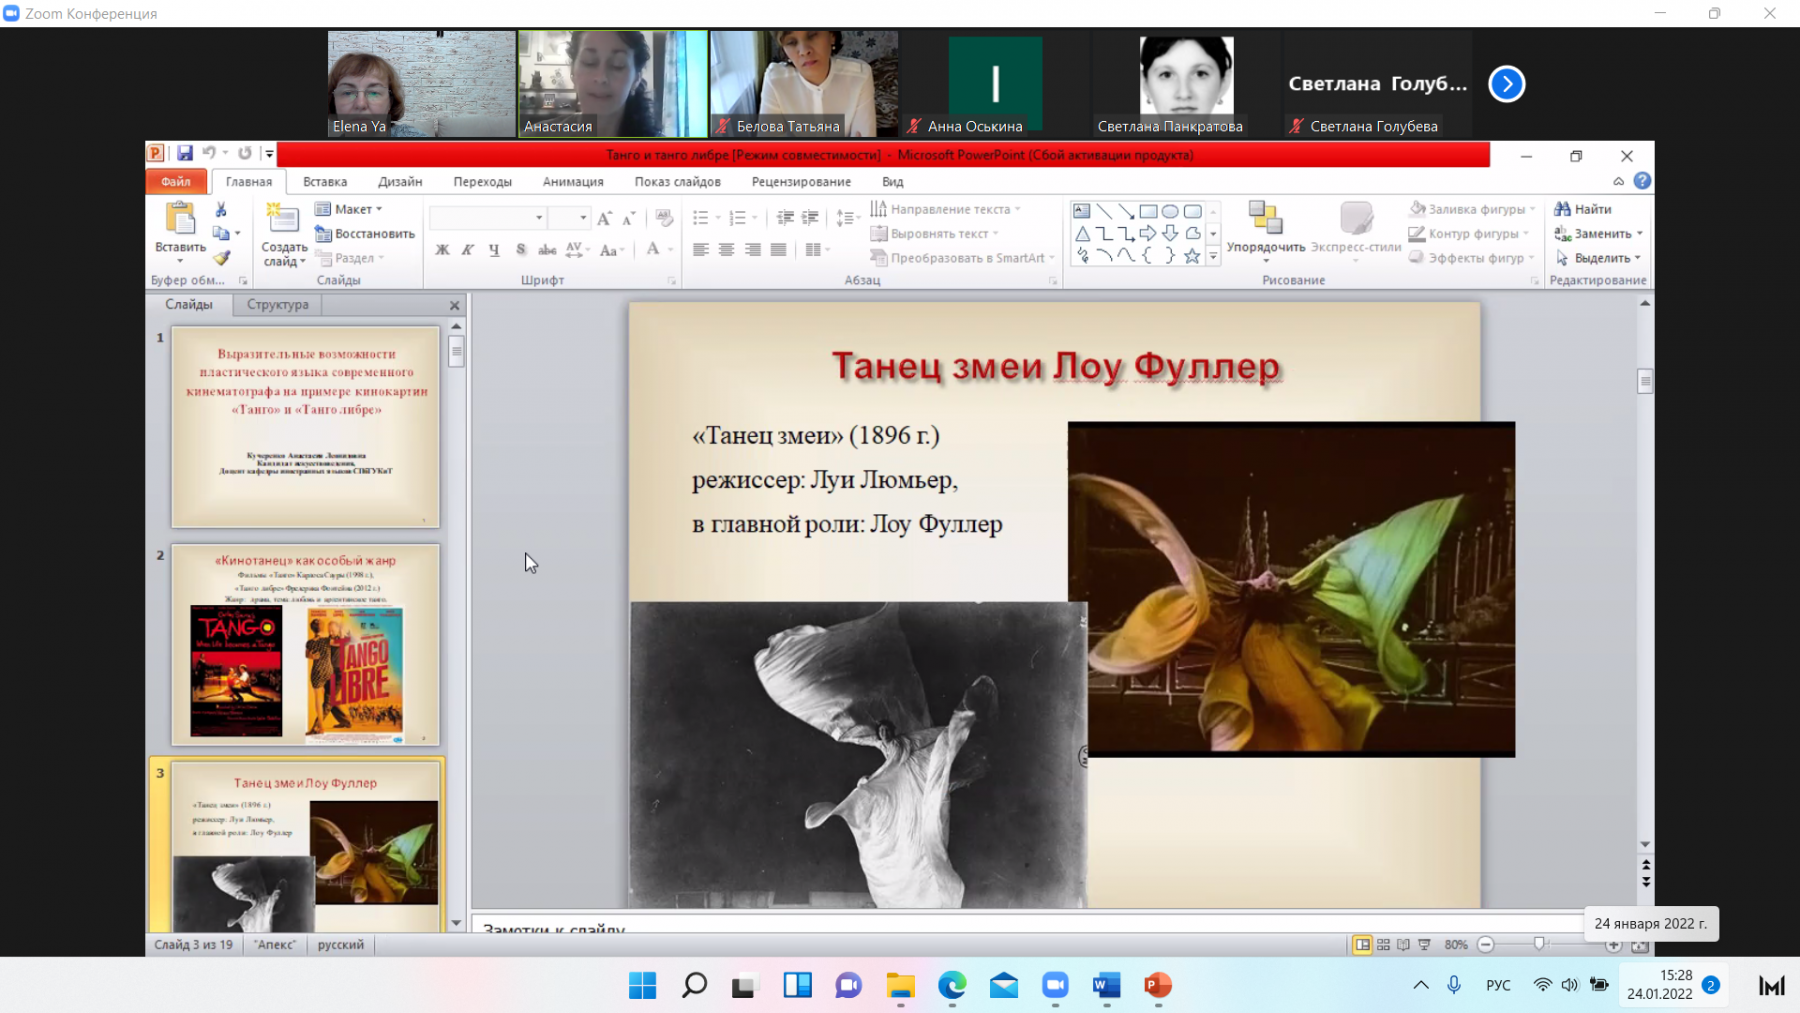Toggle numbered list
The height and width of the screenshot is (1013, 1800).
pos(738,218)
